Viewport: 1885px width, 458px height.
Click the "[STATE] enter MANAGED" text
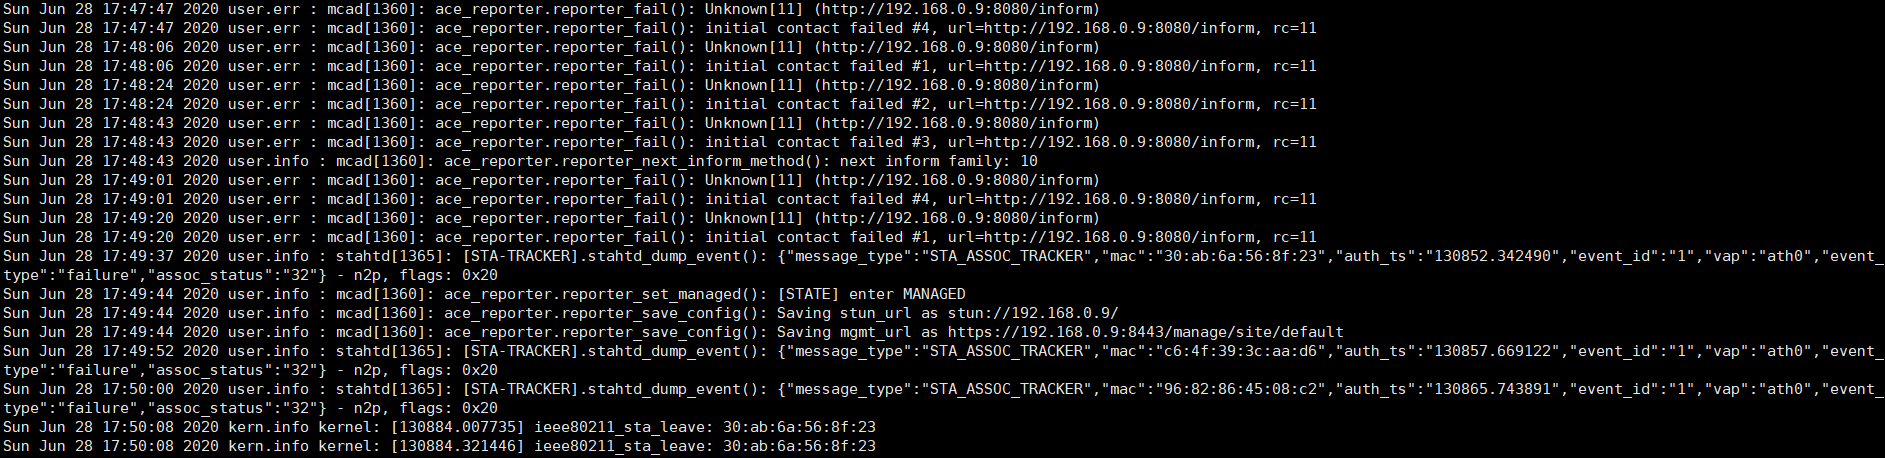tap(871, 294)
